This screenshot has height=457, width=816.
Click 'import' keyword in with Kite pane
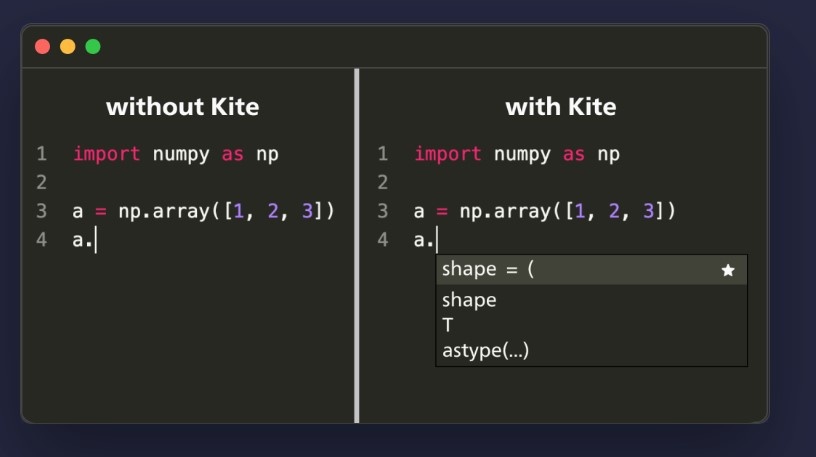click(x=448, y=154)
